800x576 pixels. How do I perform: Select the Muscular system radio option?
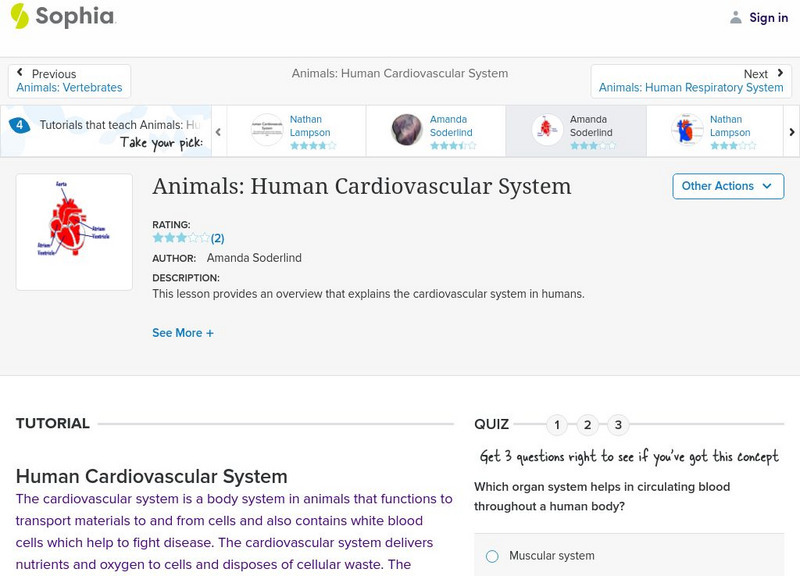(x=492, y=556)
